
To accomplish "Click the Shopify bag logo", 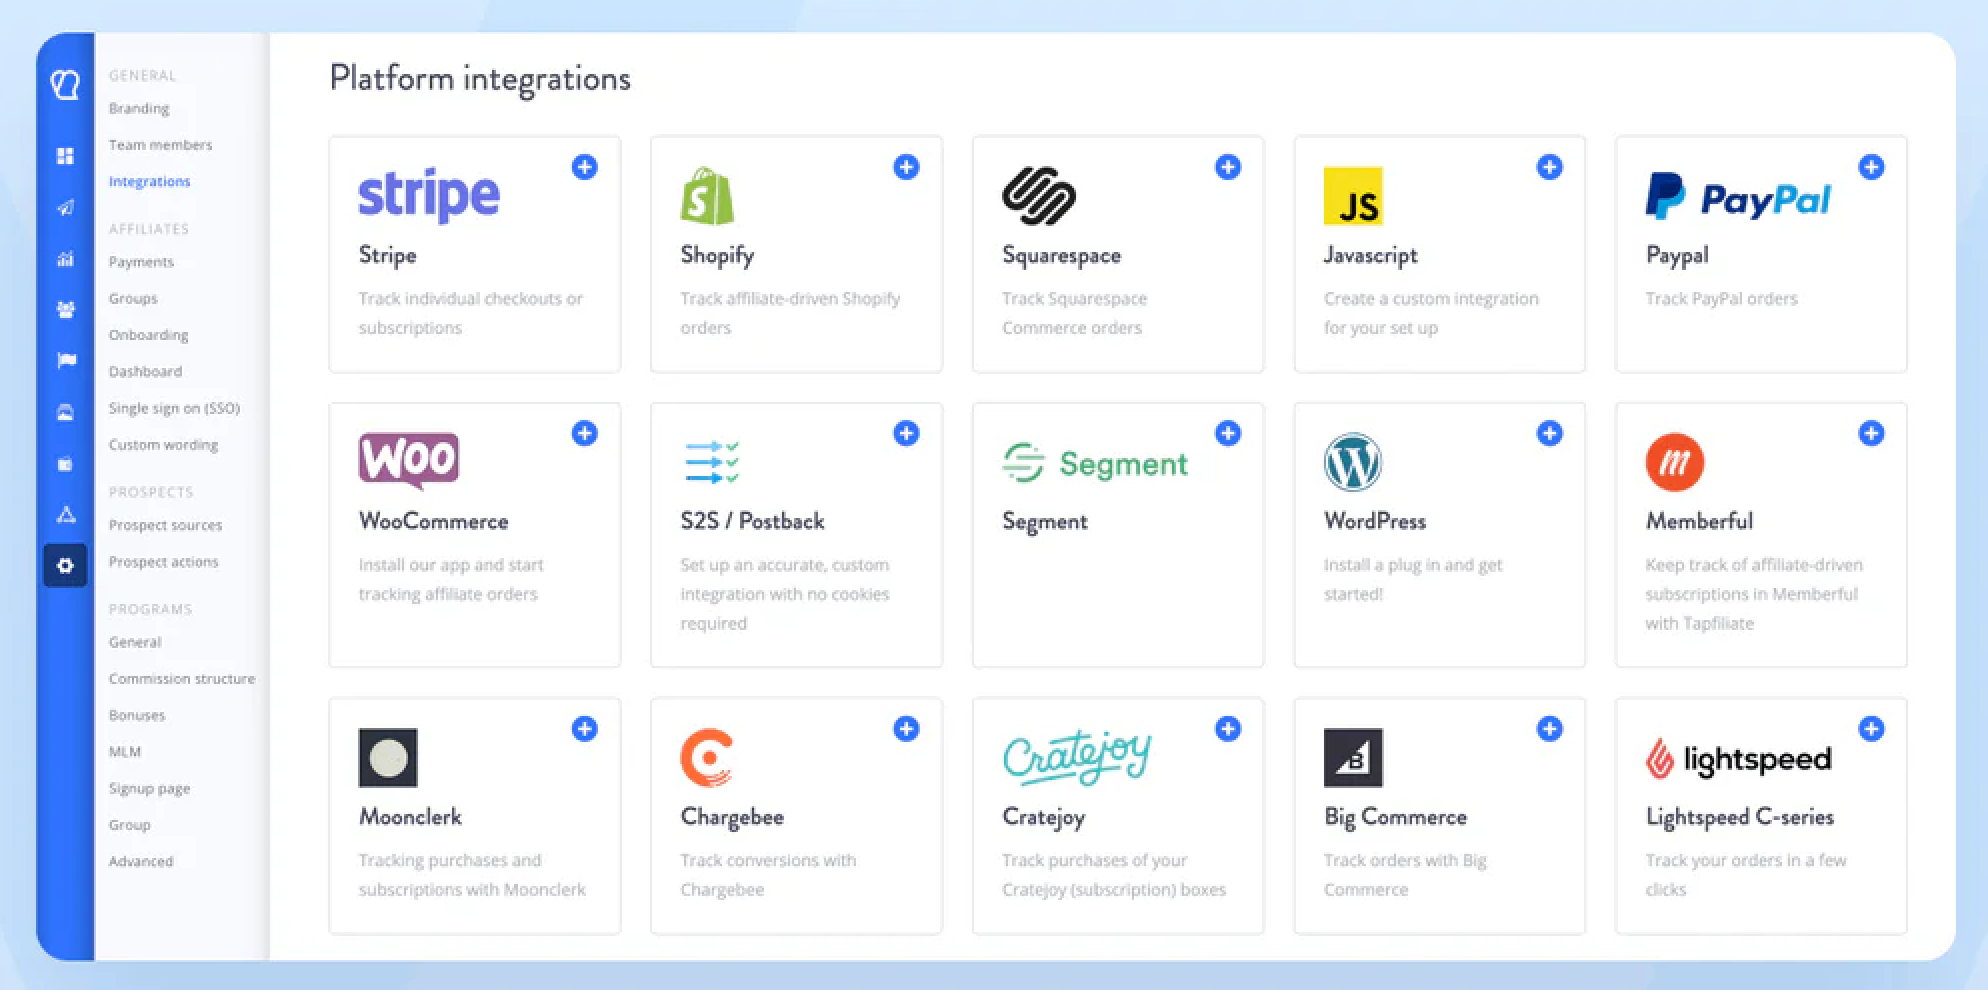I will tap(707, 196).
